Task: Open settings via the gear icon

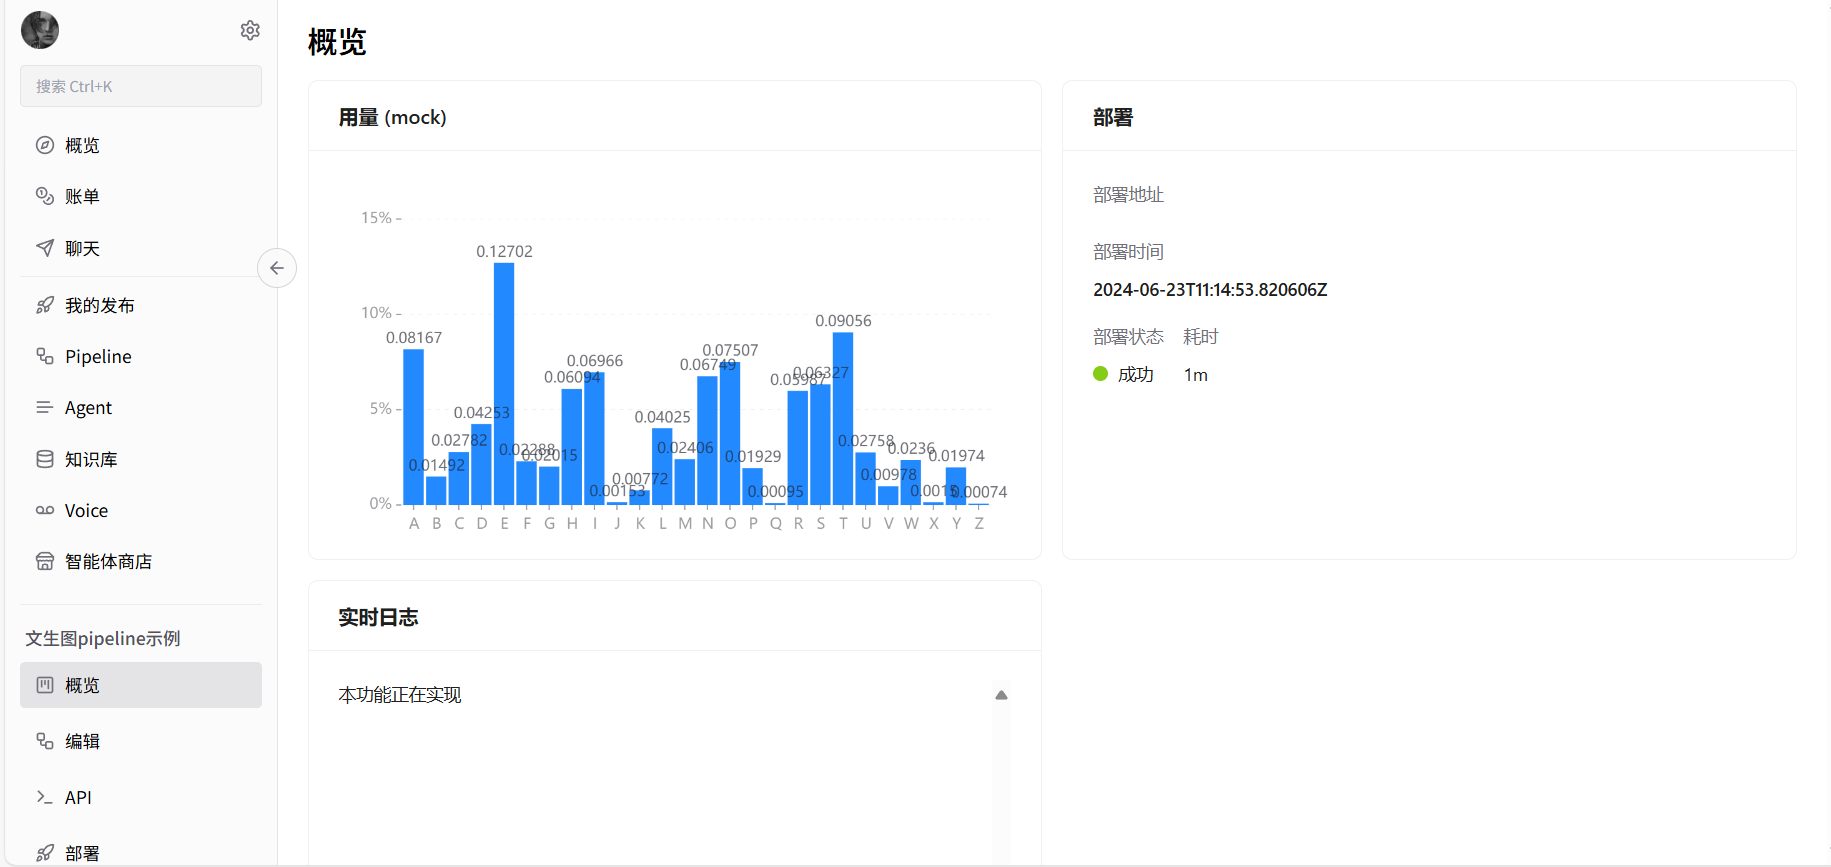Action: point(250,30)
